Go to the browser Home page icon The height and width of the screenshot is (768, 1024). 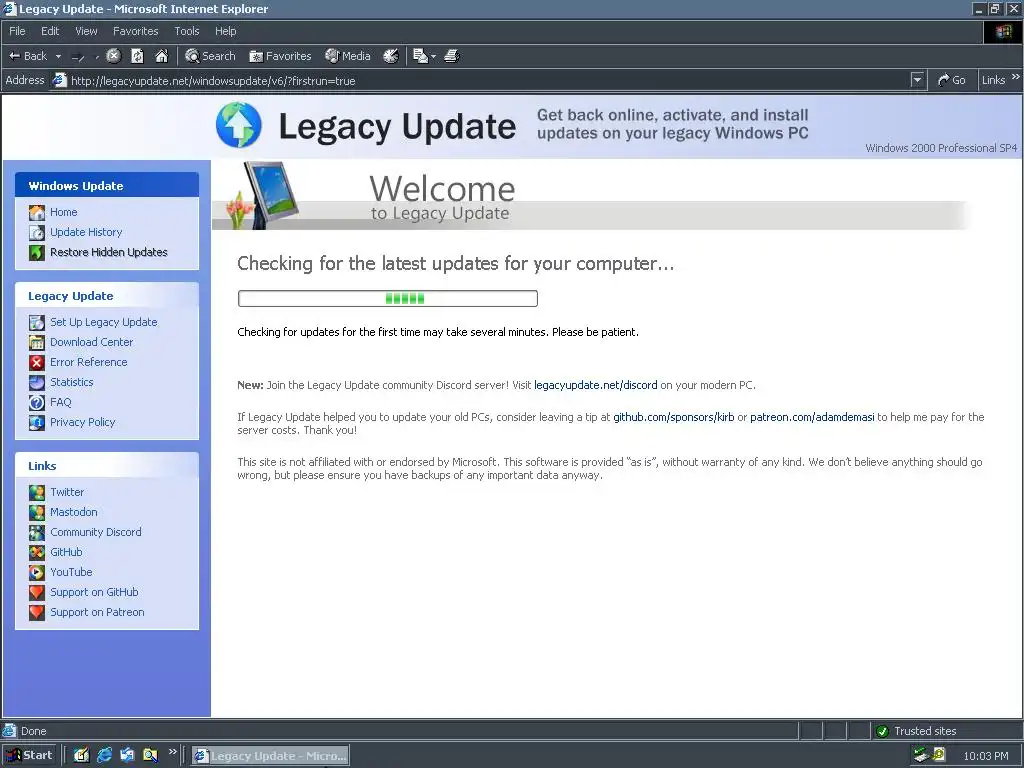tap(161, 56)
